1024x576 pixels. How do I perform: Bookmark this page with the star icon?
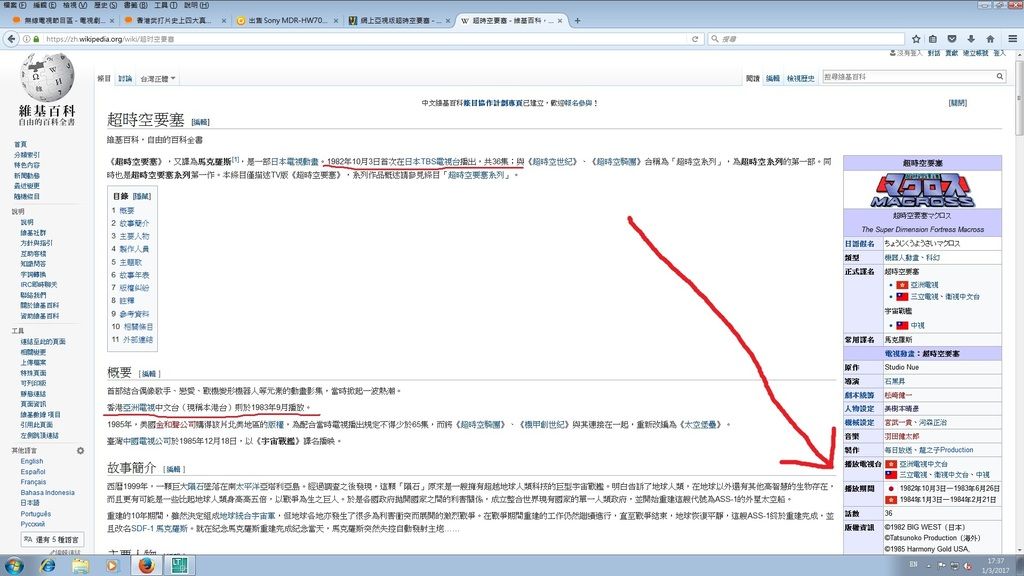click(916, 39)
